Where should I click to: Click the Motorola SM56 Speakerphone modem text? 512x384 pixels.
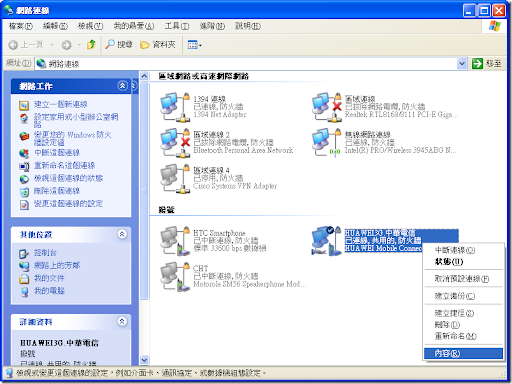click(250, 284)
